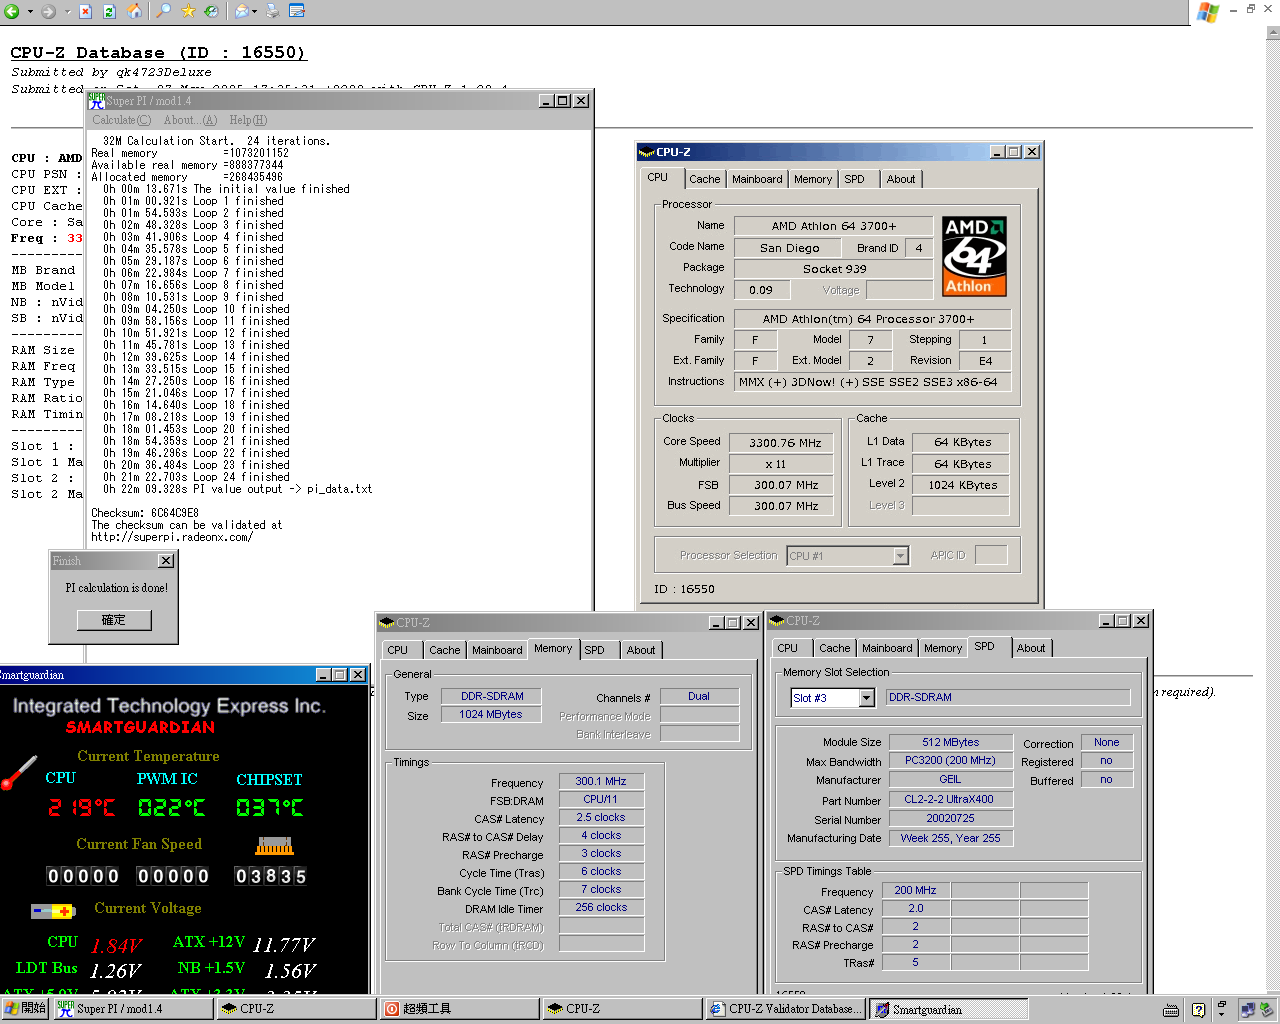1280x1024 pixels.
Task: Confirm the PI calculation dialog with 確定
Action: (114, 620)
